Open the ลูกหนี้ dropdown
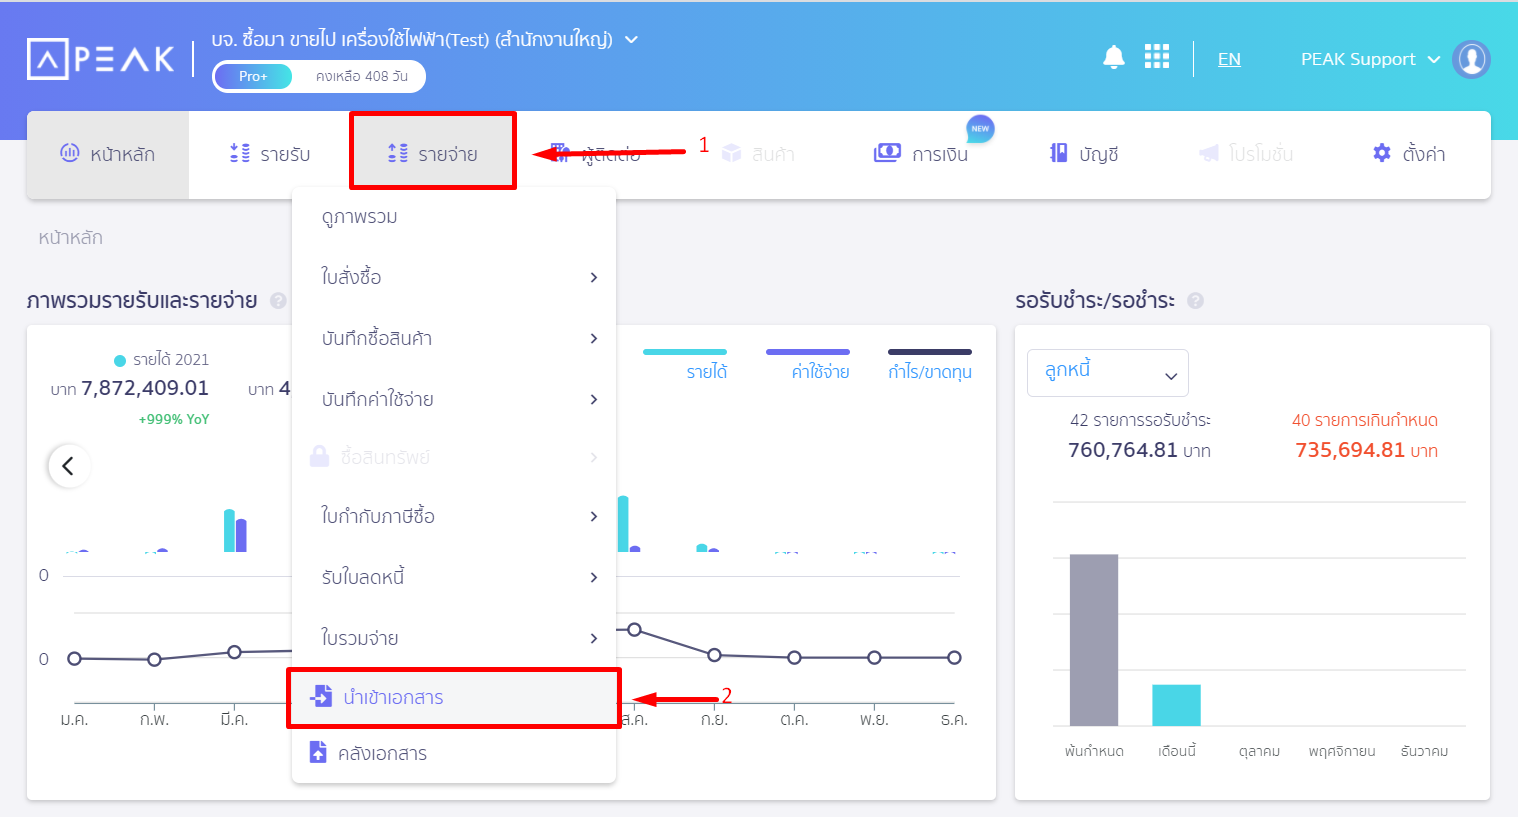 tap(1107, 373)
